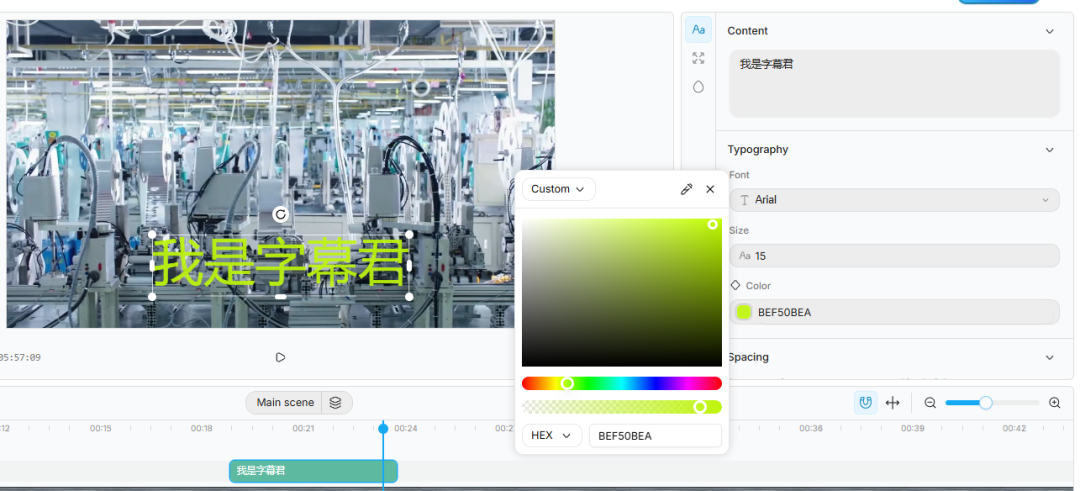Screen dimensions: 1080x491
Task: Open the Custom color mode dropdown
Action: [558, 189]
